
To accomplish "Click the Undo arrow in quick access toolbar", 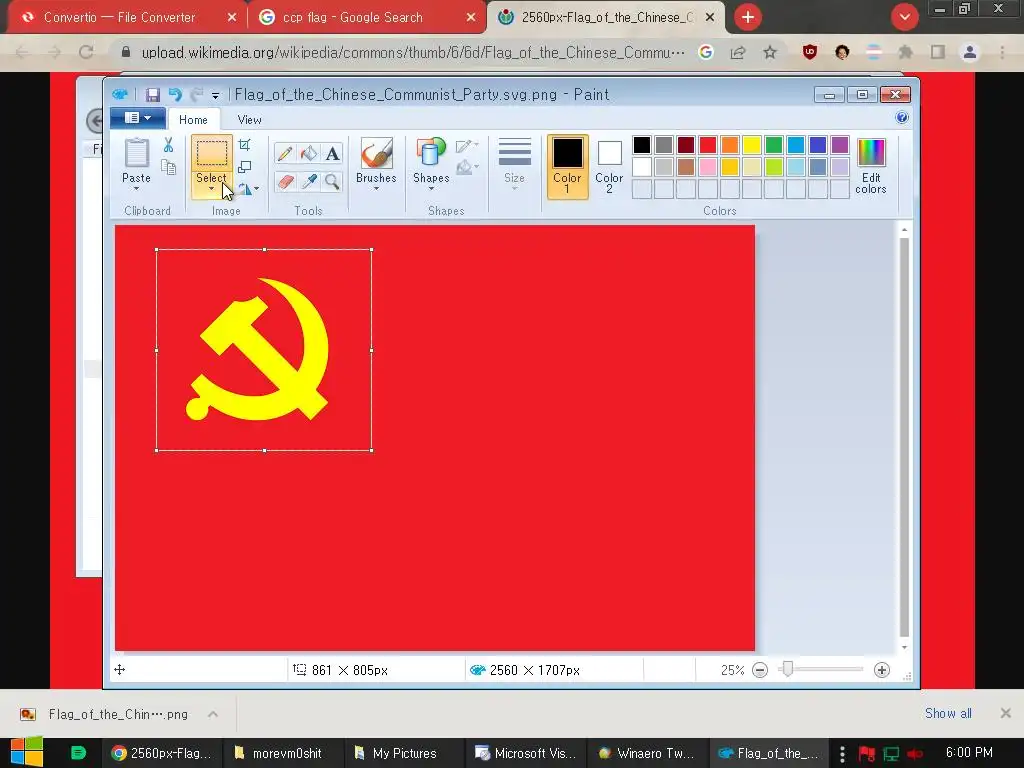I will point(175,95).
